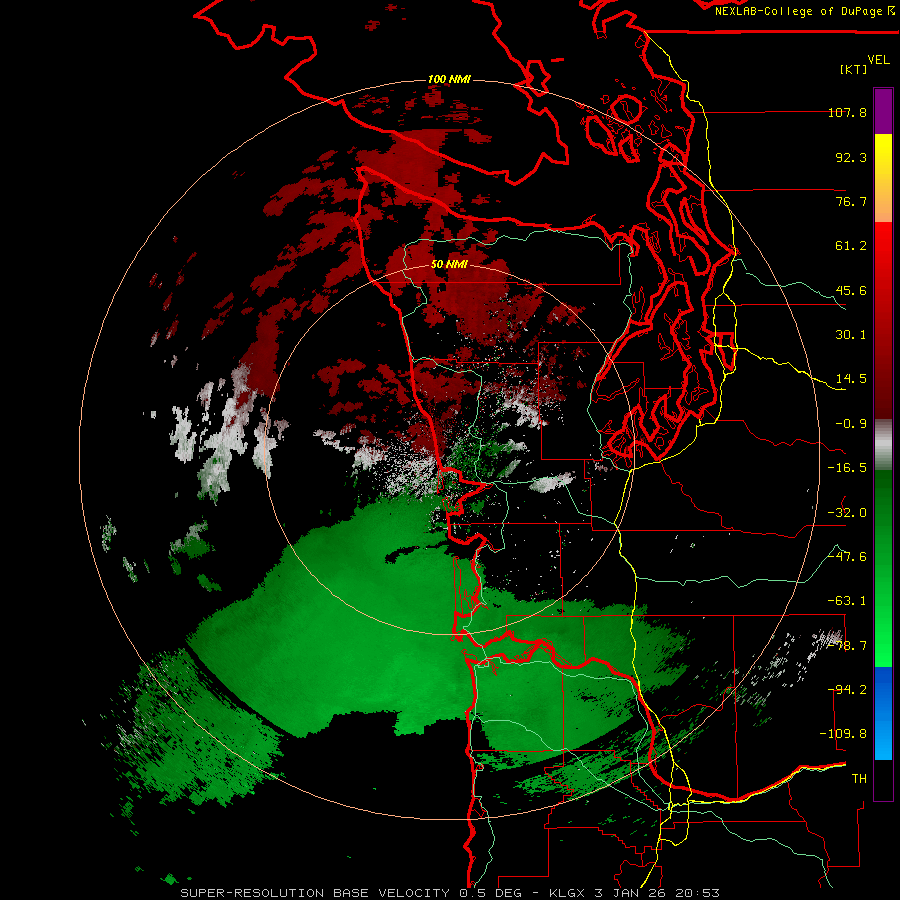Pick the gray near-zero segment of velocity scale
This screenshot has height=900, width=900.
click(x=883, y=445)
